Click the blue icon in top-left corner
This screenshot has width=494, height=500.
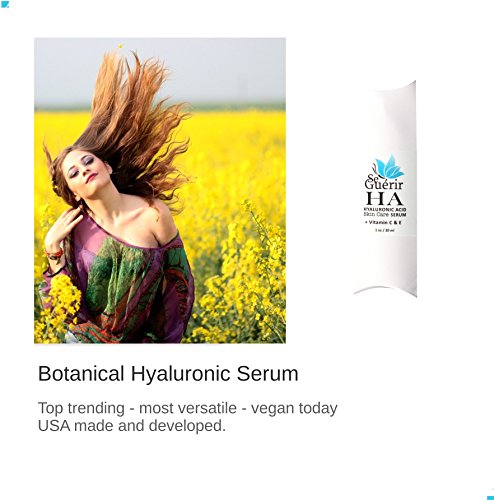point(5,4)
